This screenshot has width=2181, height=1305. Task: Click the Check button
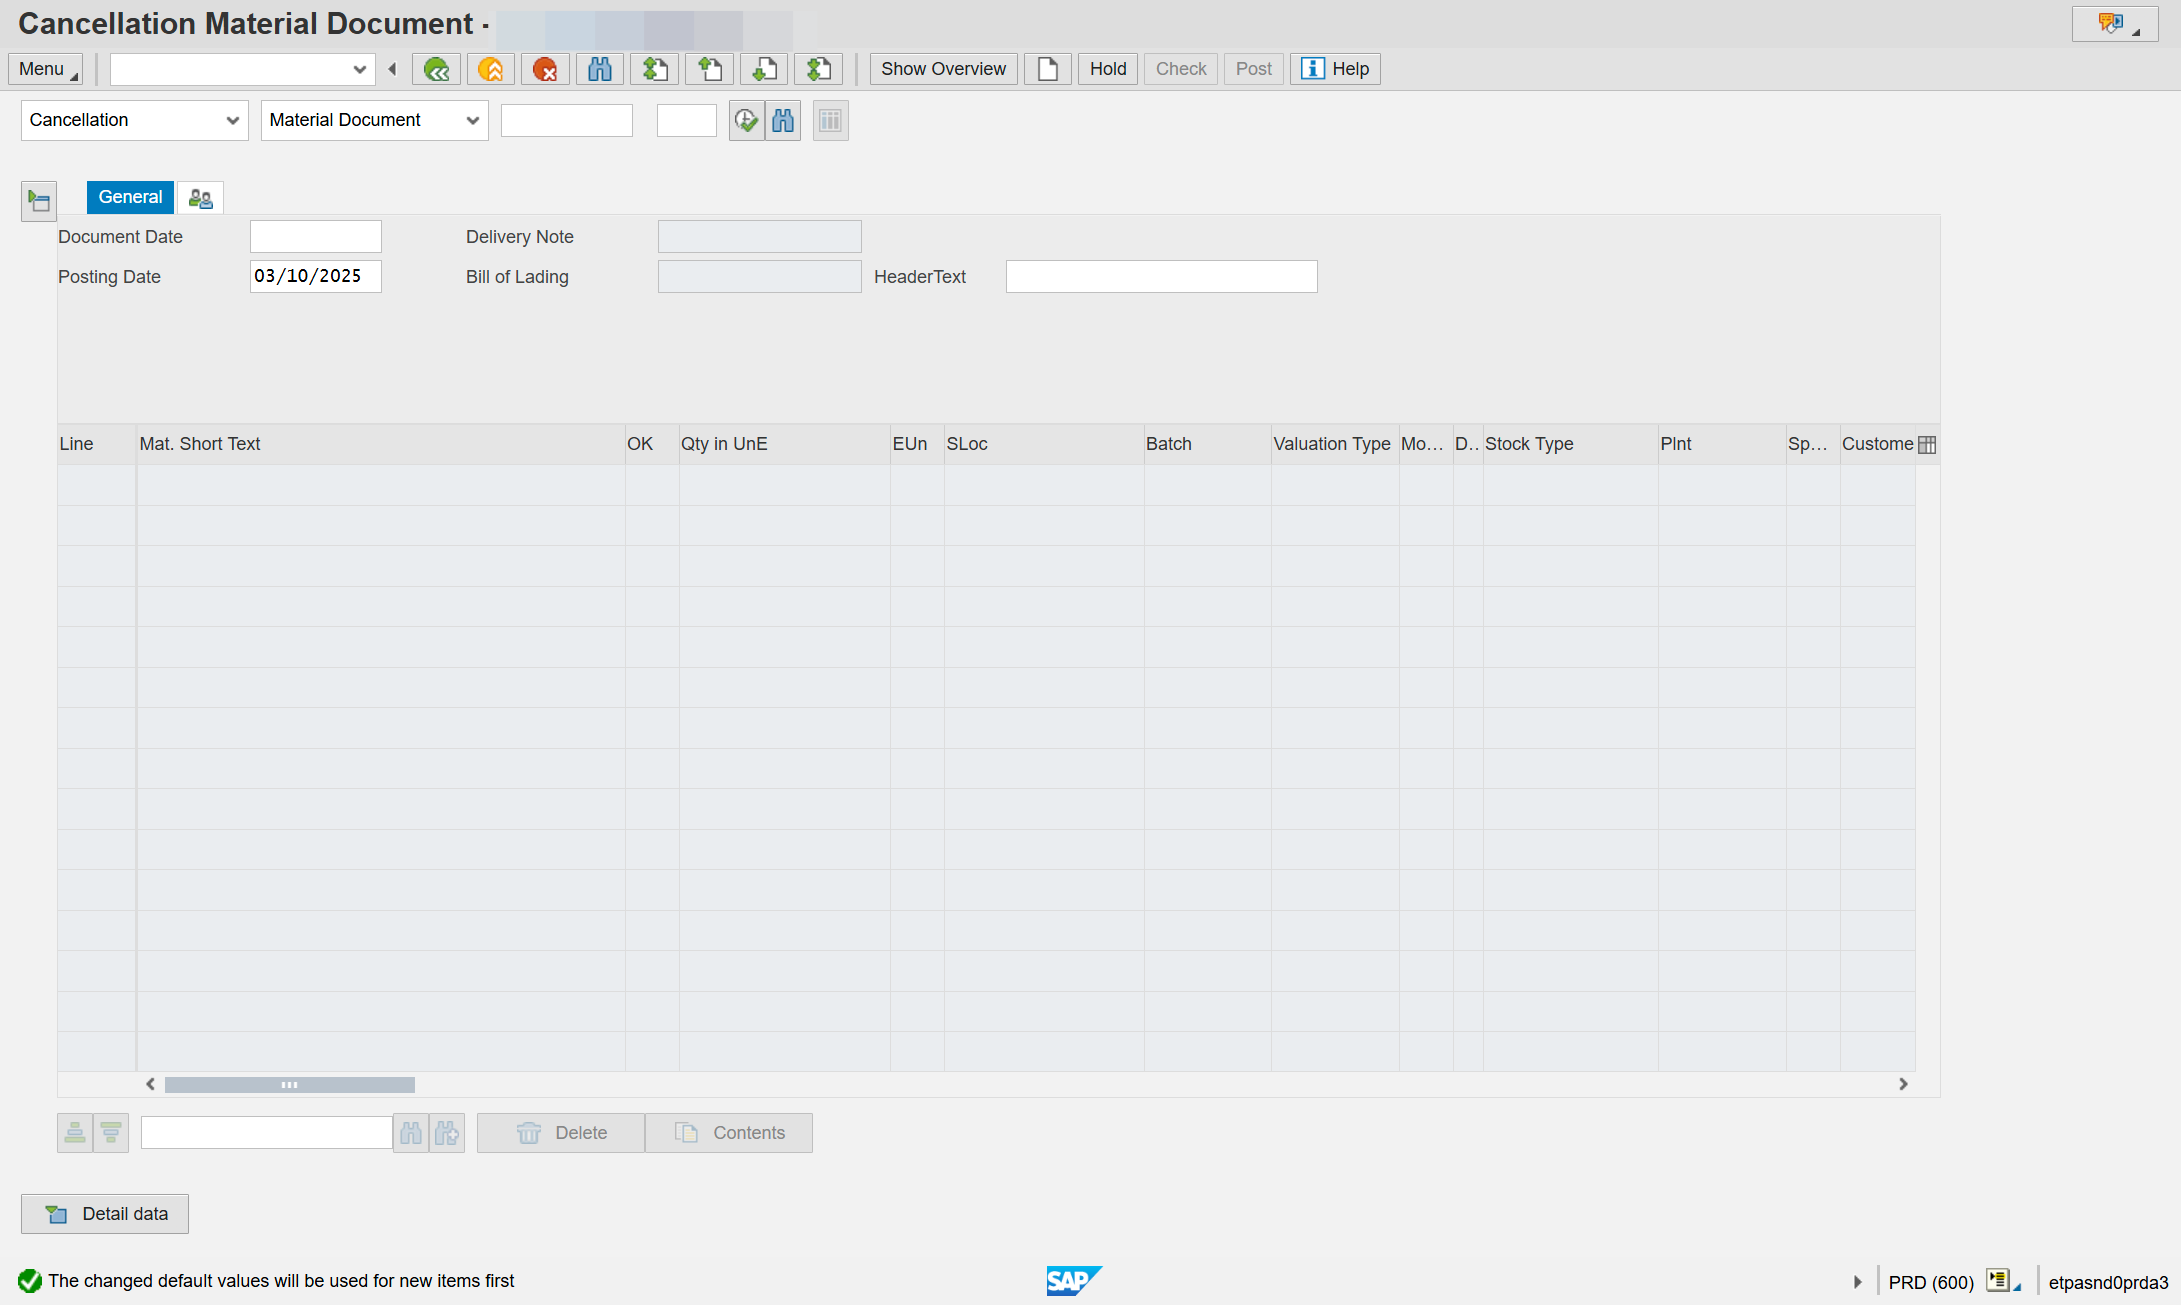tap(1181, 69)
